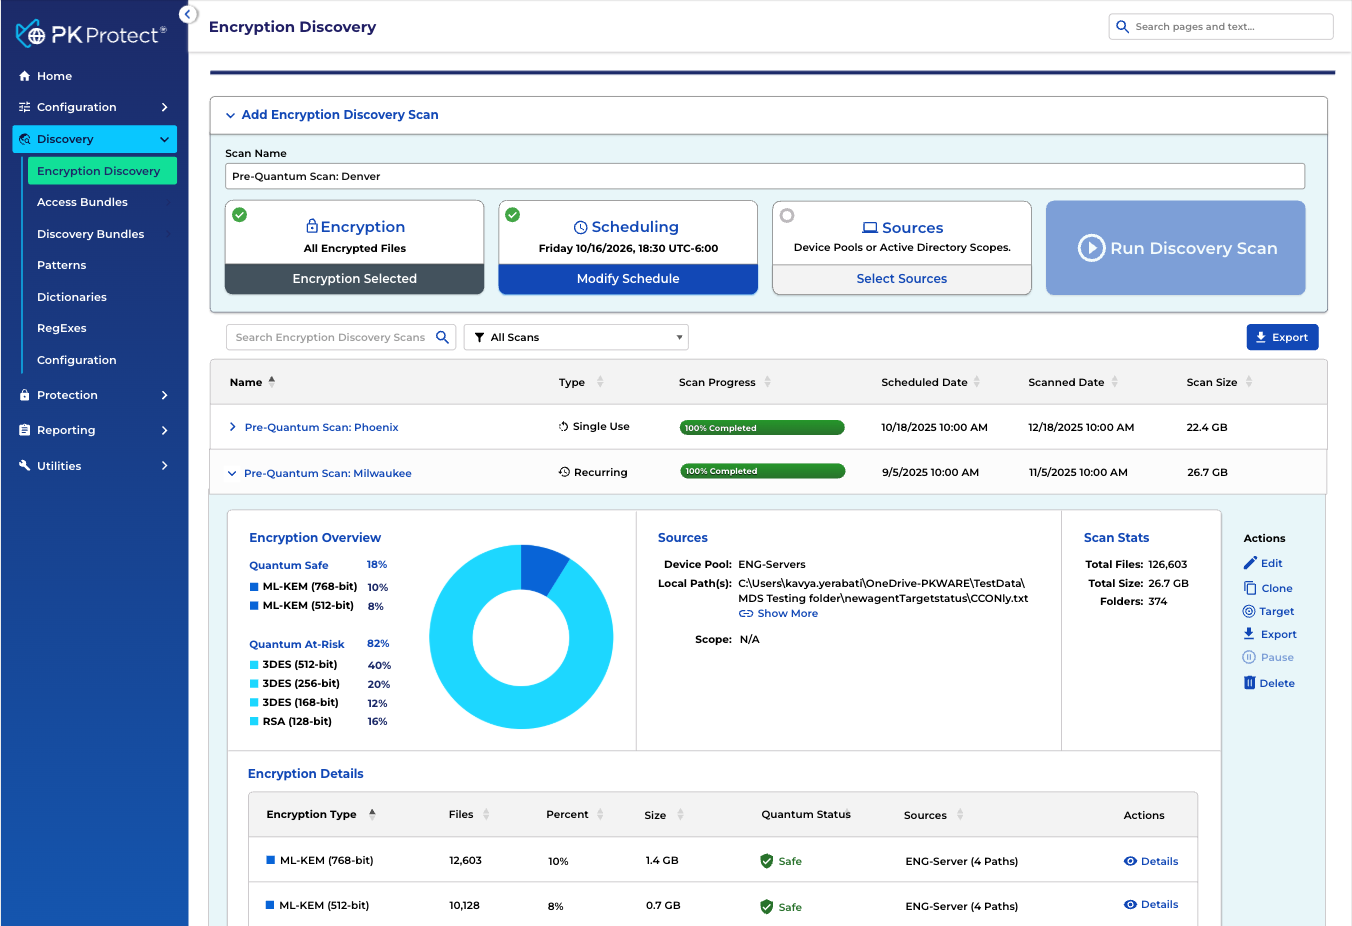This screenshot has width=1352, height=926.
Task: Collapse the Add Encryption Discovery Scan panel
Action: (230, 115)
